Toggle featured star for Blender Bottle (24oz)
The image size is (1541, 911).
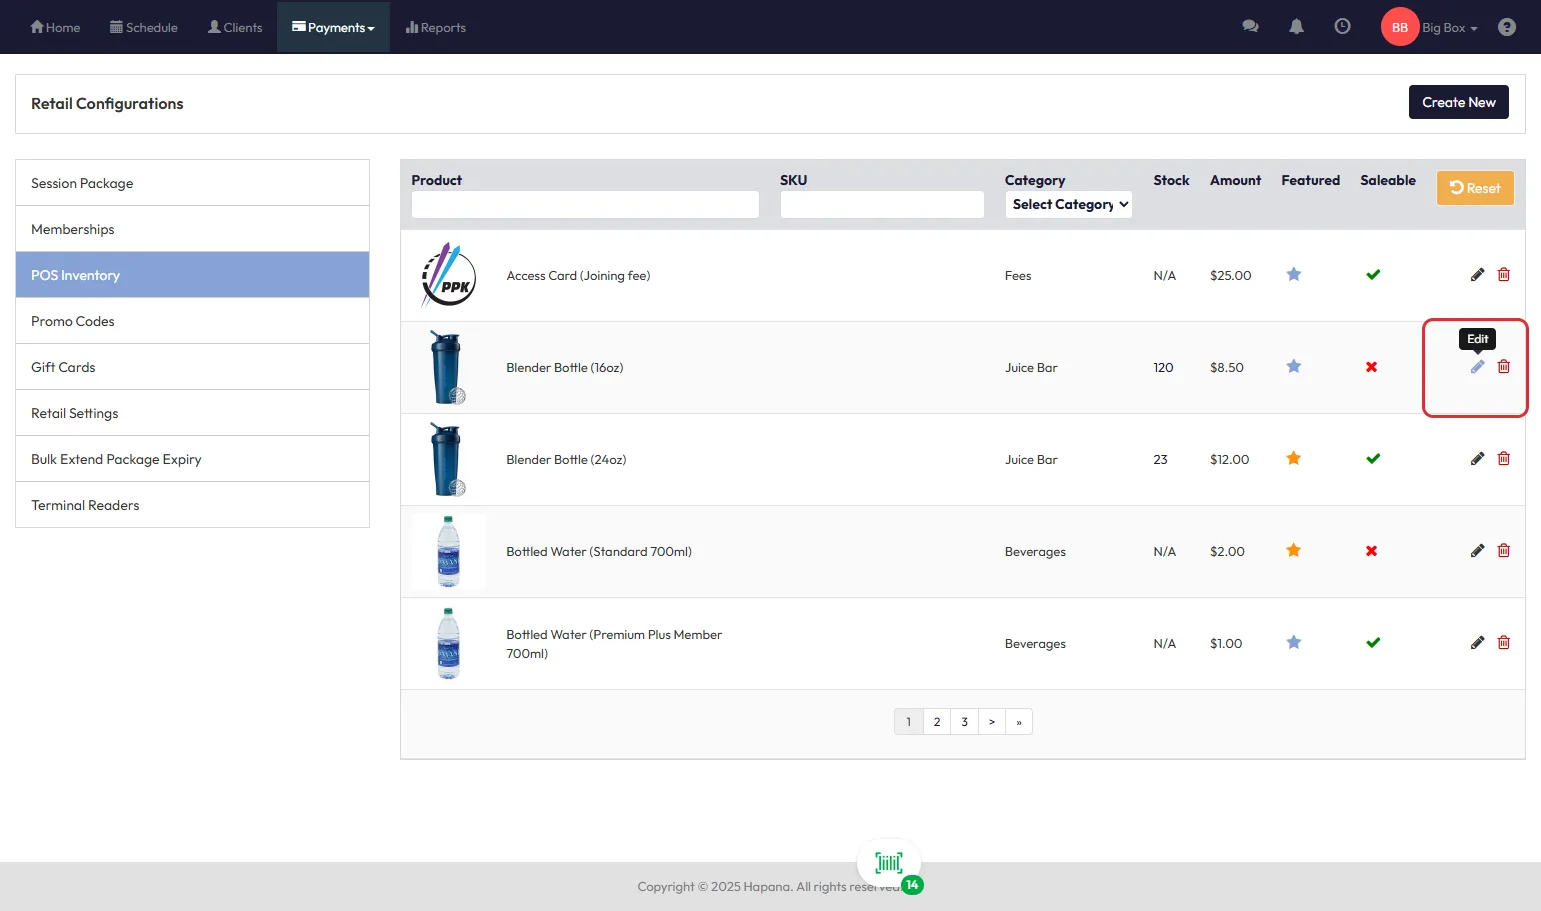pos(1293,459)
